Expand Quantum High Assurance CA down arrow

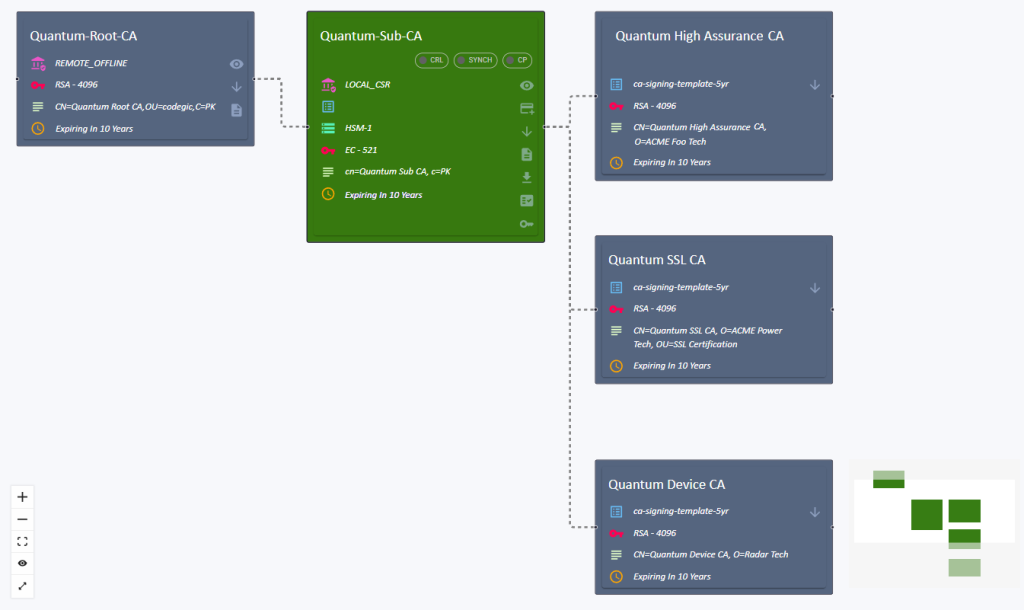815,85
